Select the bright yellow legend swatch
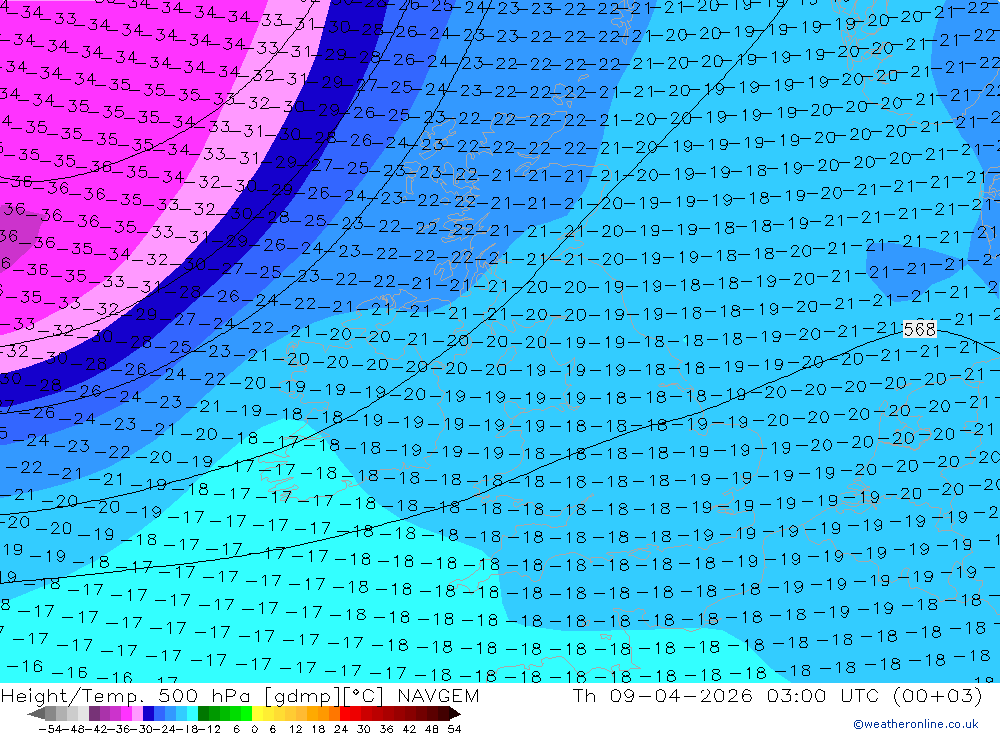 (x=257, y=713)
